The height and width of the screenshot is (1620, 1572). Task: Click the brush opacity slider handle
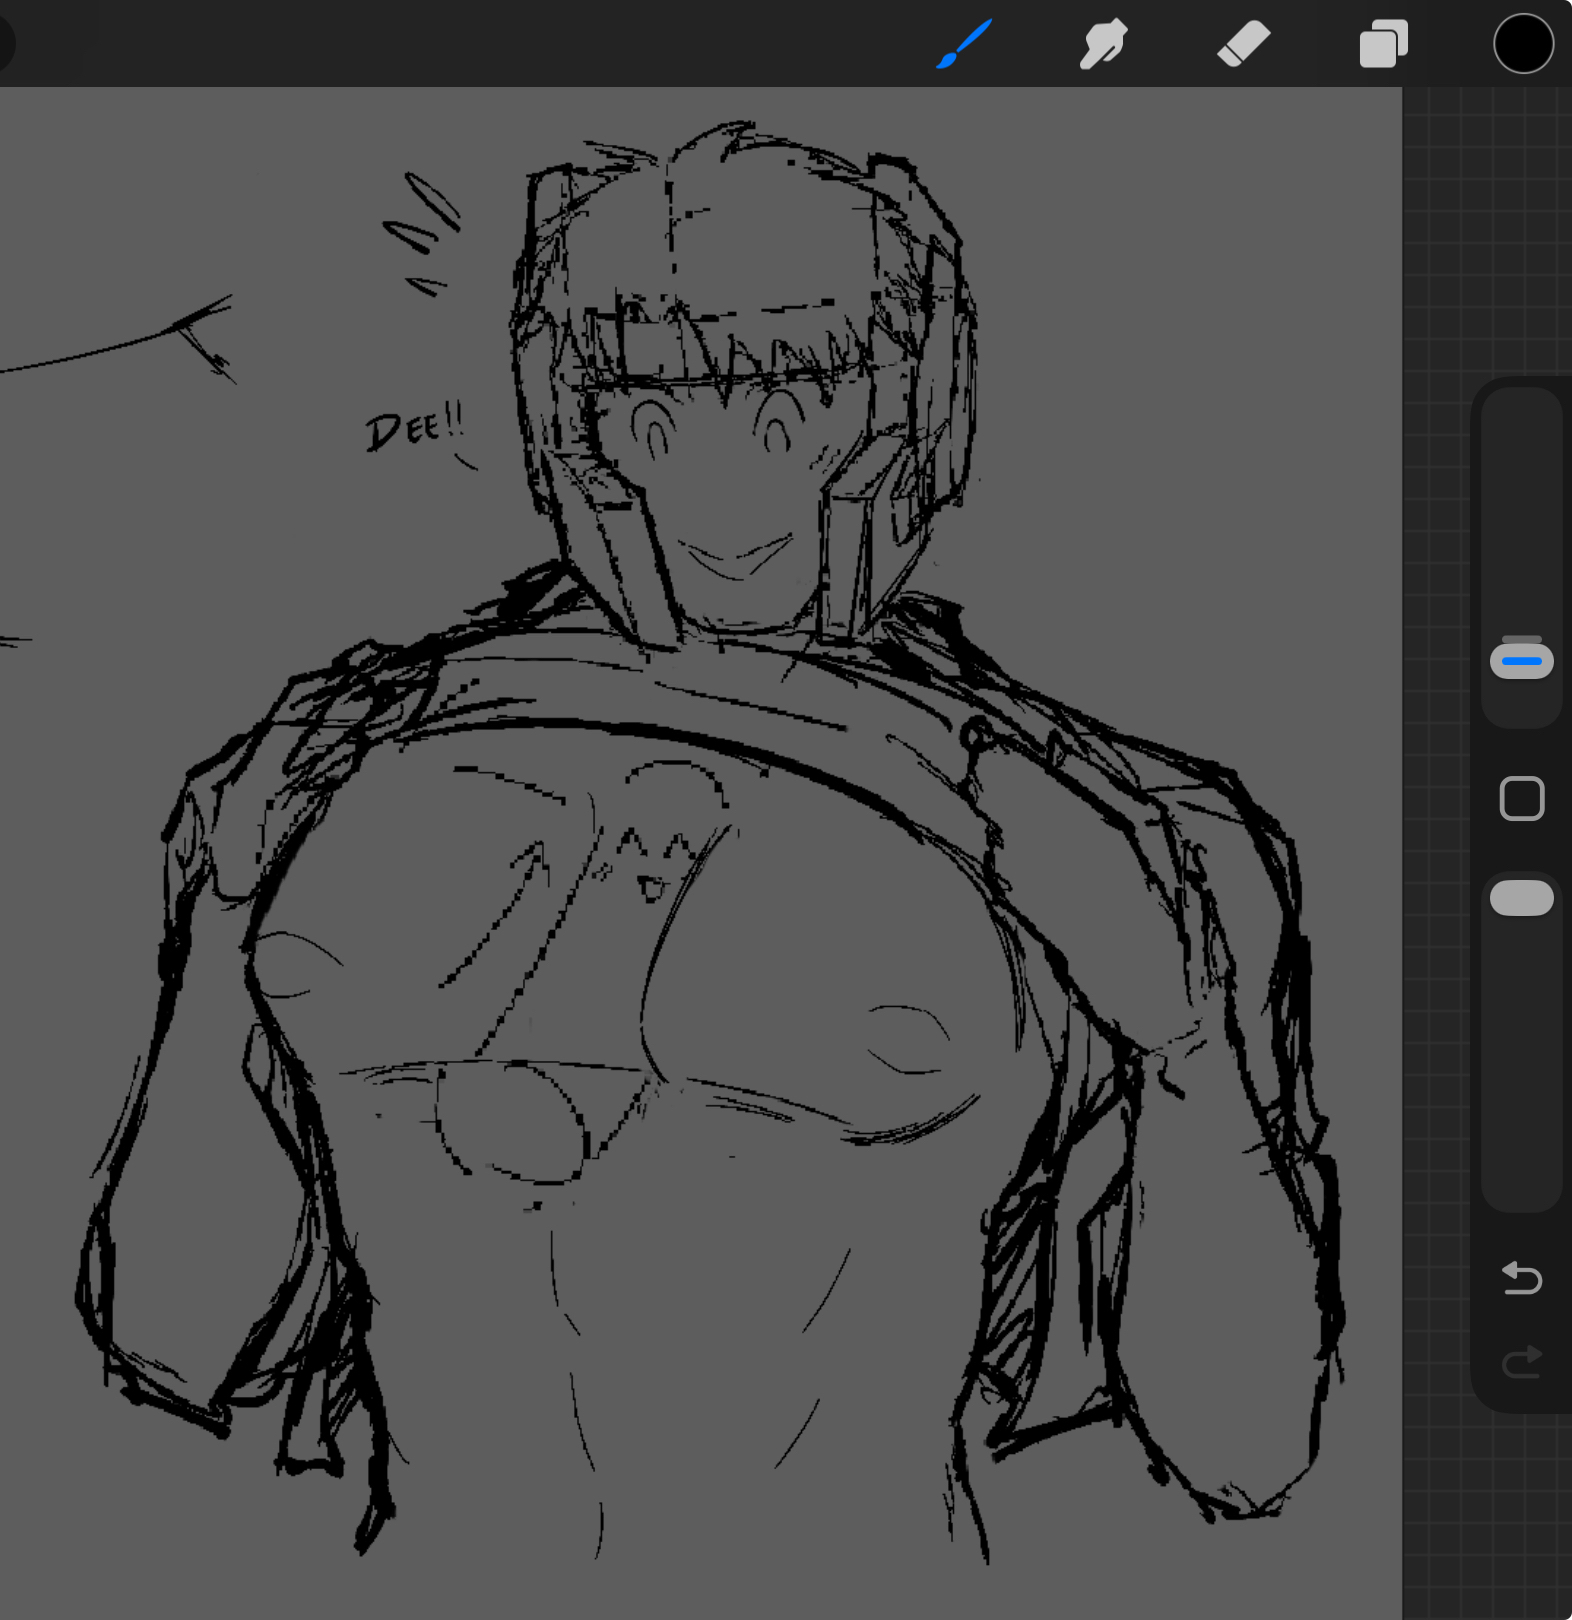[x=1521, y=898]
